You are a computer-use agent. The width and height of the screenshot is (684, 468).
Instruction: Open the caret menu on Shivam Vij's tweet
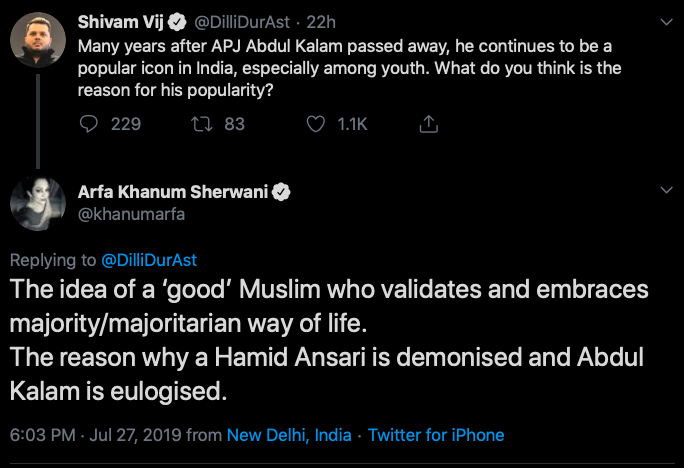pos(667,19)
